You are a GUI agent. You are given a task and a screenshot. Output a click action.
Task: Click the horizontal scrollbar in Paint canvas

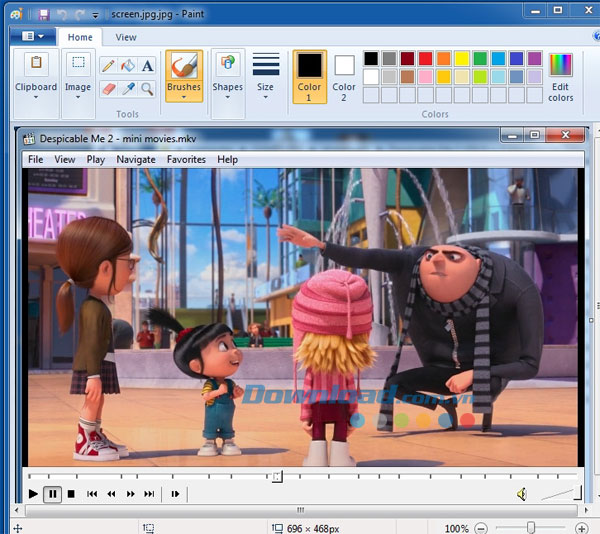301,510
